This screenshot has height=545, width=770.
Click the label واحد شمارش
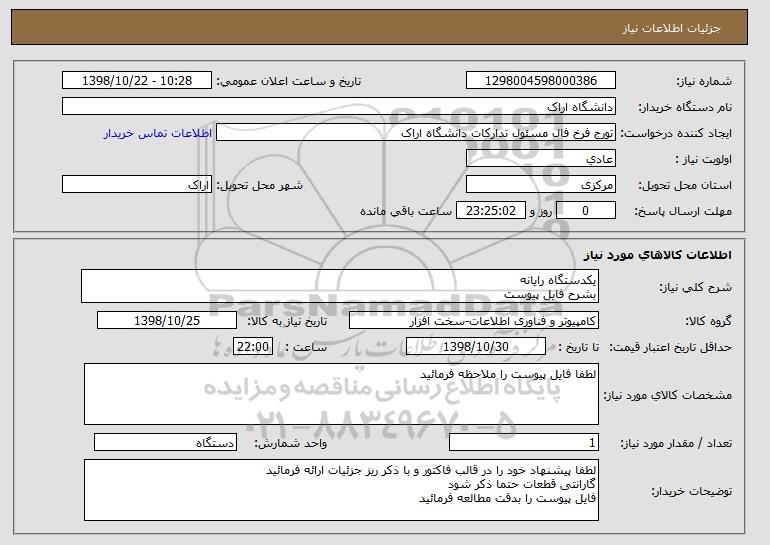click(x=291, y=443)
